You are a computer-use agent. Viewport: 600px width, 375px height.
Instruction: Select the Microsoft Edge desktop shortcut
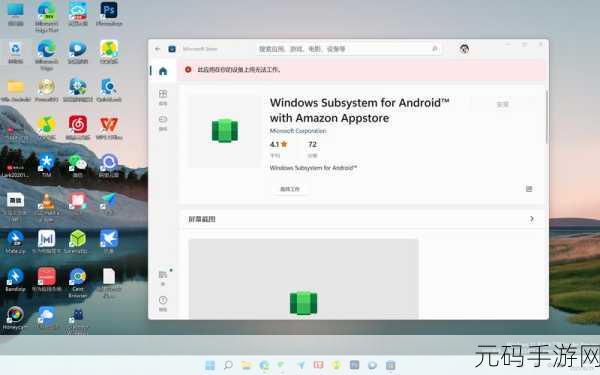(x=47, y=55)
